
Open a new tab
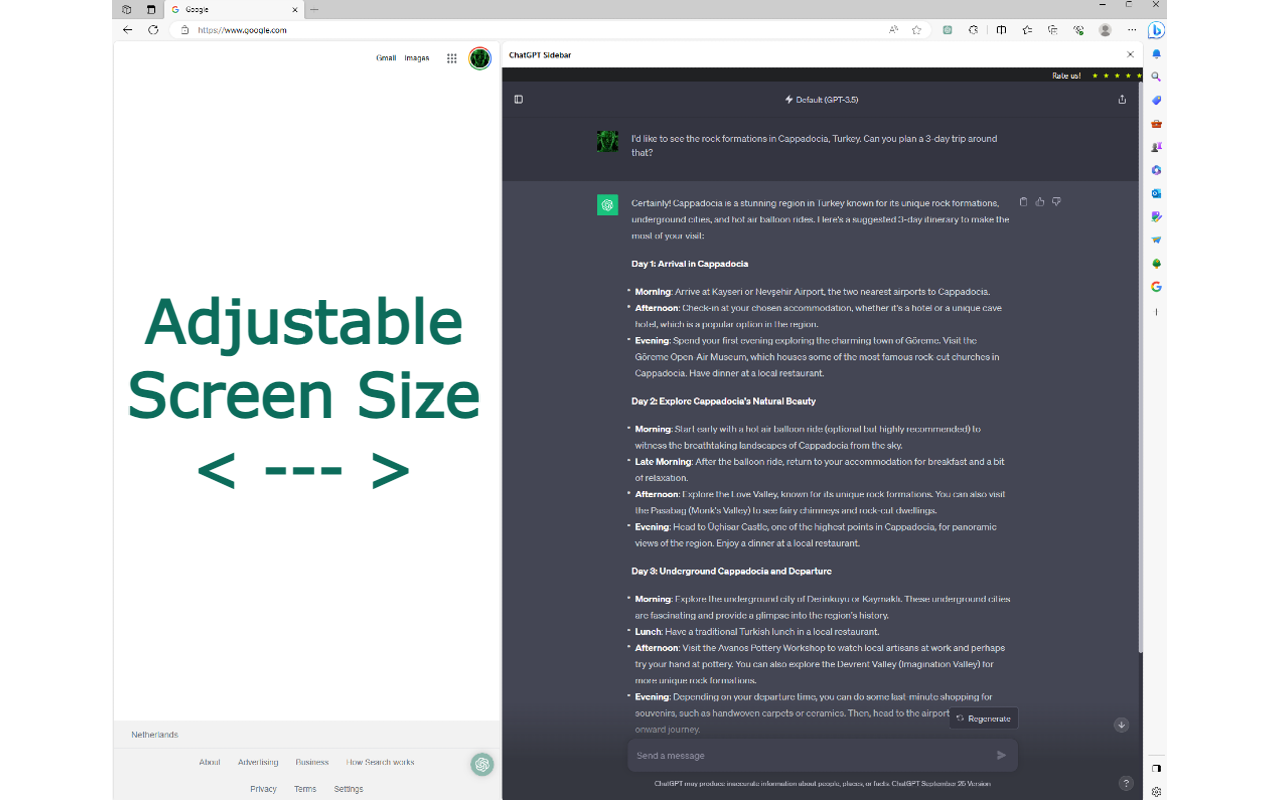click(x=314, y=9)
